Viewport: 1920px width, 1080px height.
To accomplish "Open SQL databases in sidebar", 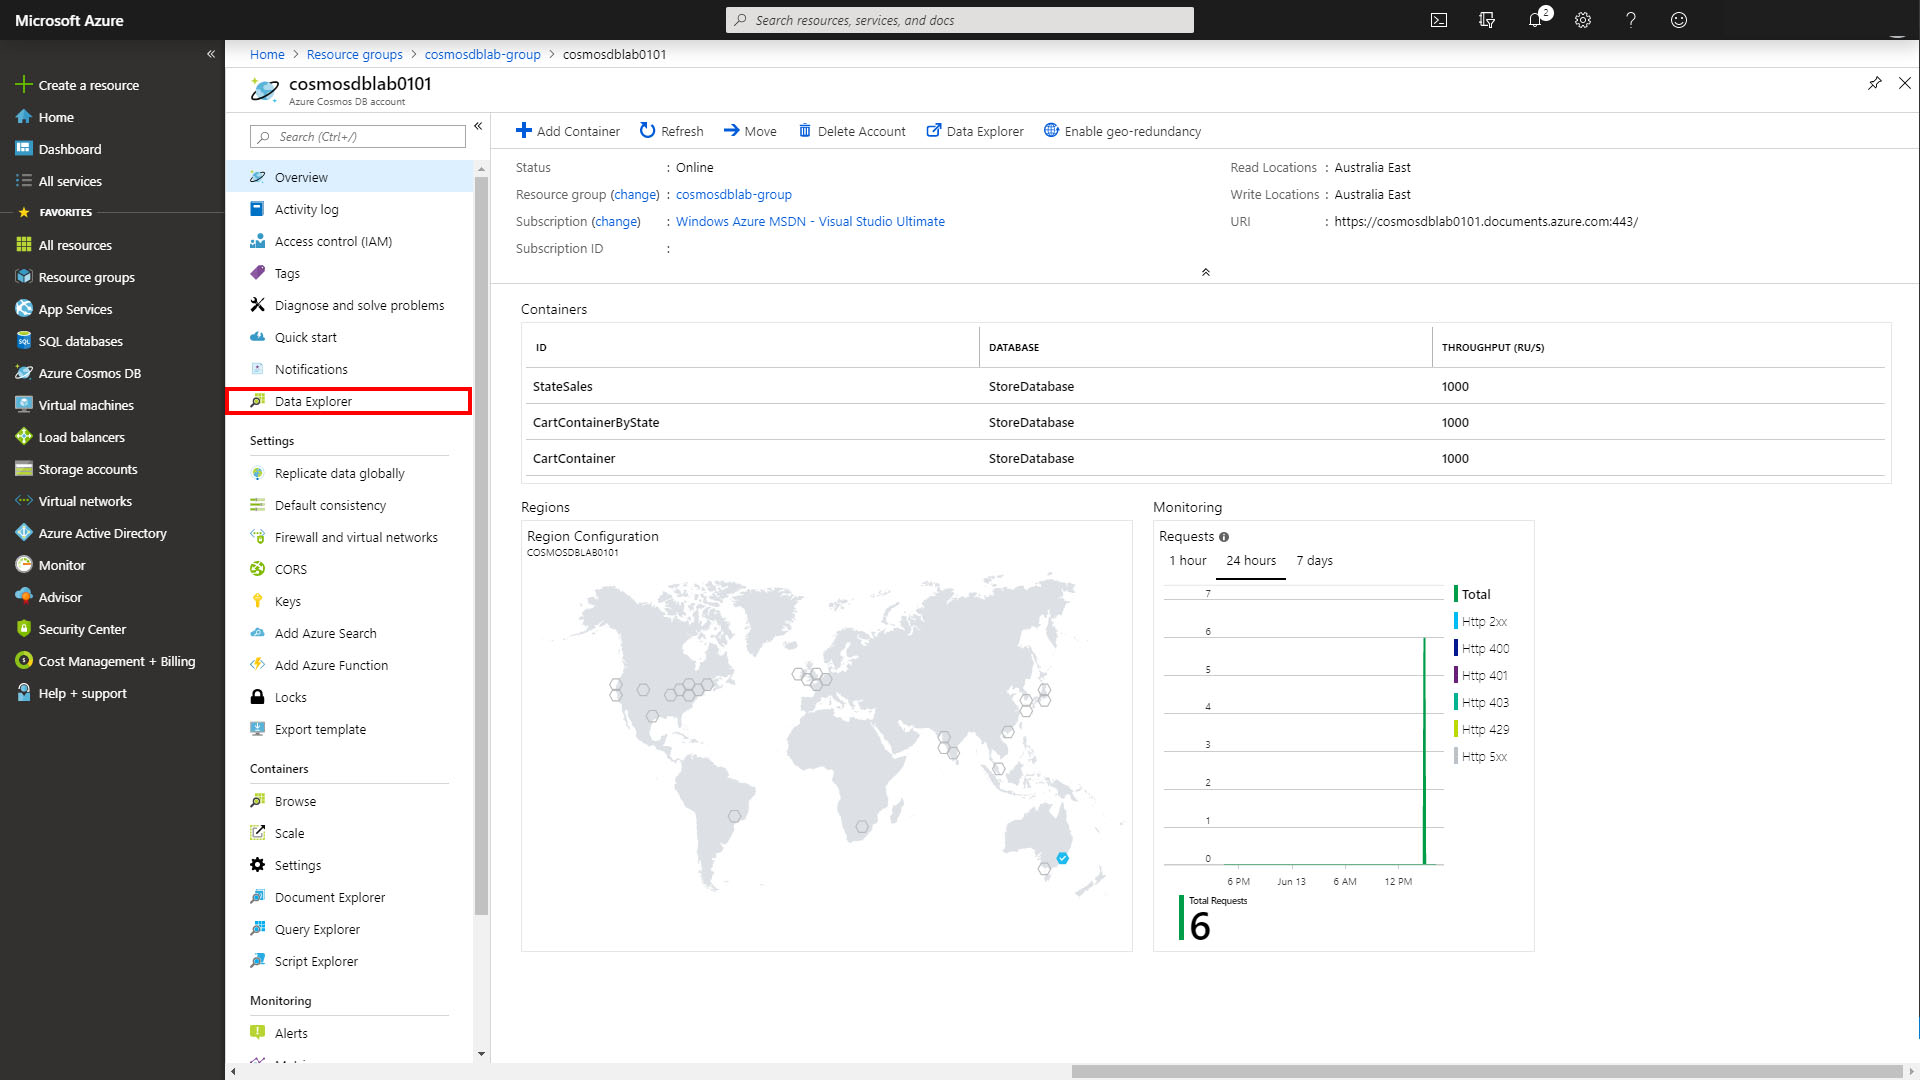I will [x=69, y=341].
